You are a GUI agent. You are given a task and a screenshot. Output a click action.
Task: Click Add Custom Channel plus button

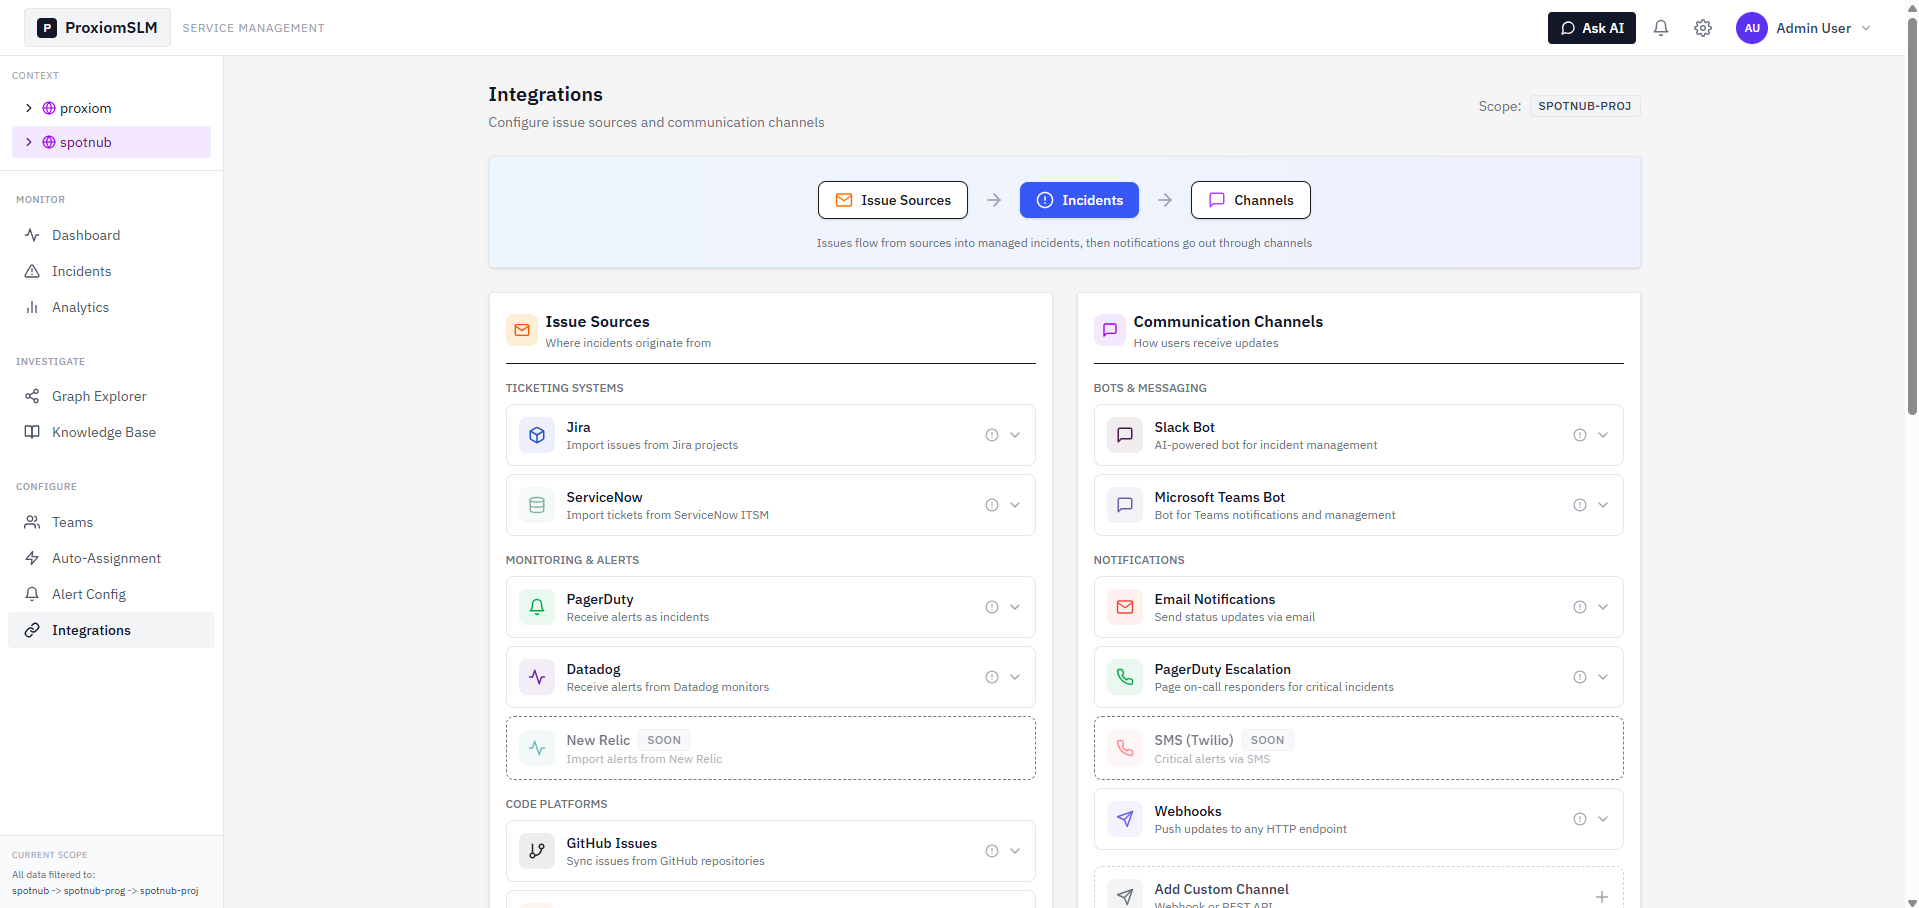(1601, 898)
